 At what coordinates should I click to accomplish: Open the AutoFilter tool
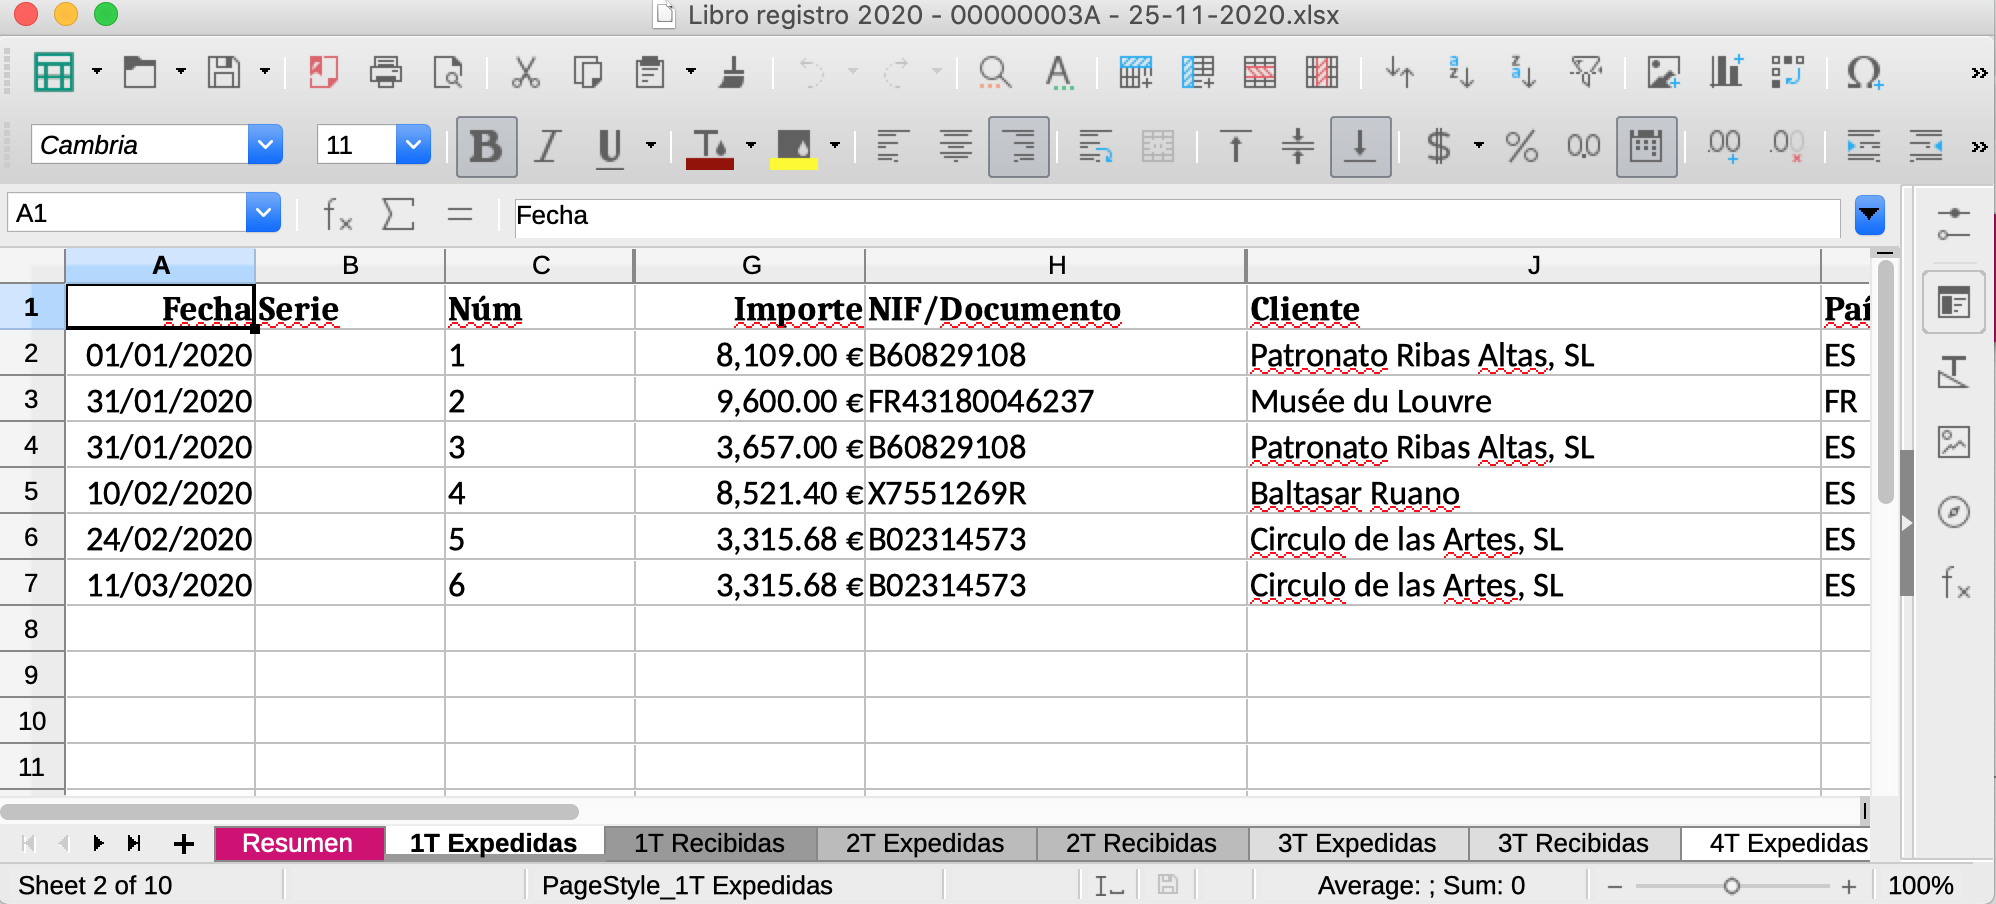(x=1585, y=72)
